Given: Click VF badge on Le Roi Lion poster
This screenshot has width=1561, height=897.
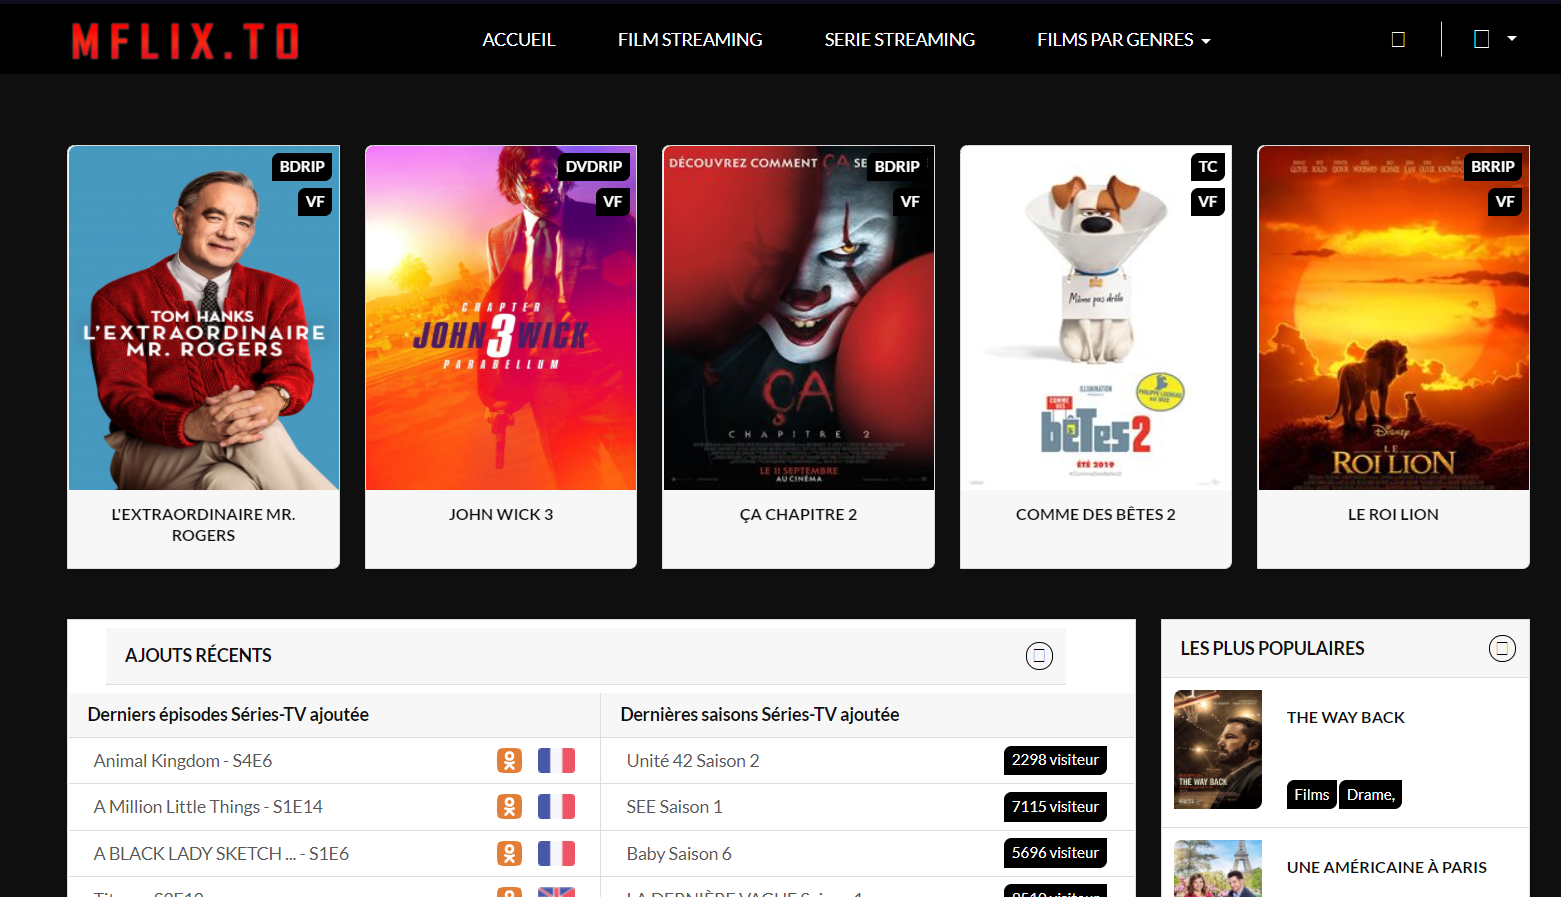Looking at the screenshot, I should (x=1505, y=202).
